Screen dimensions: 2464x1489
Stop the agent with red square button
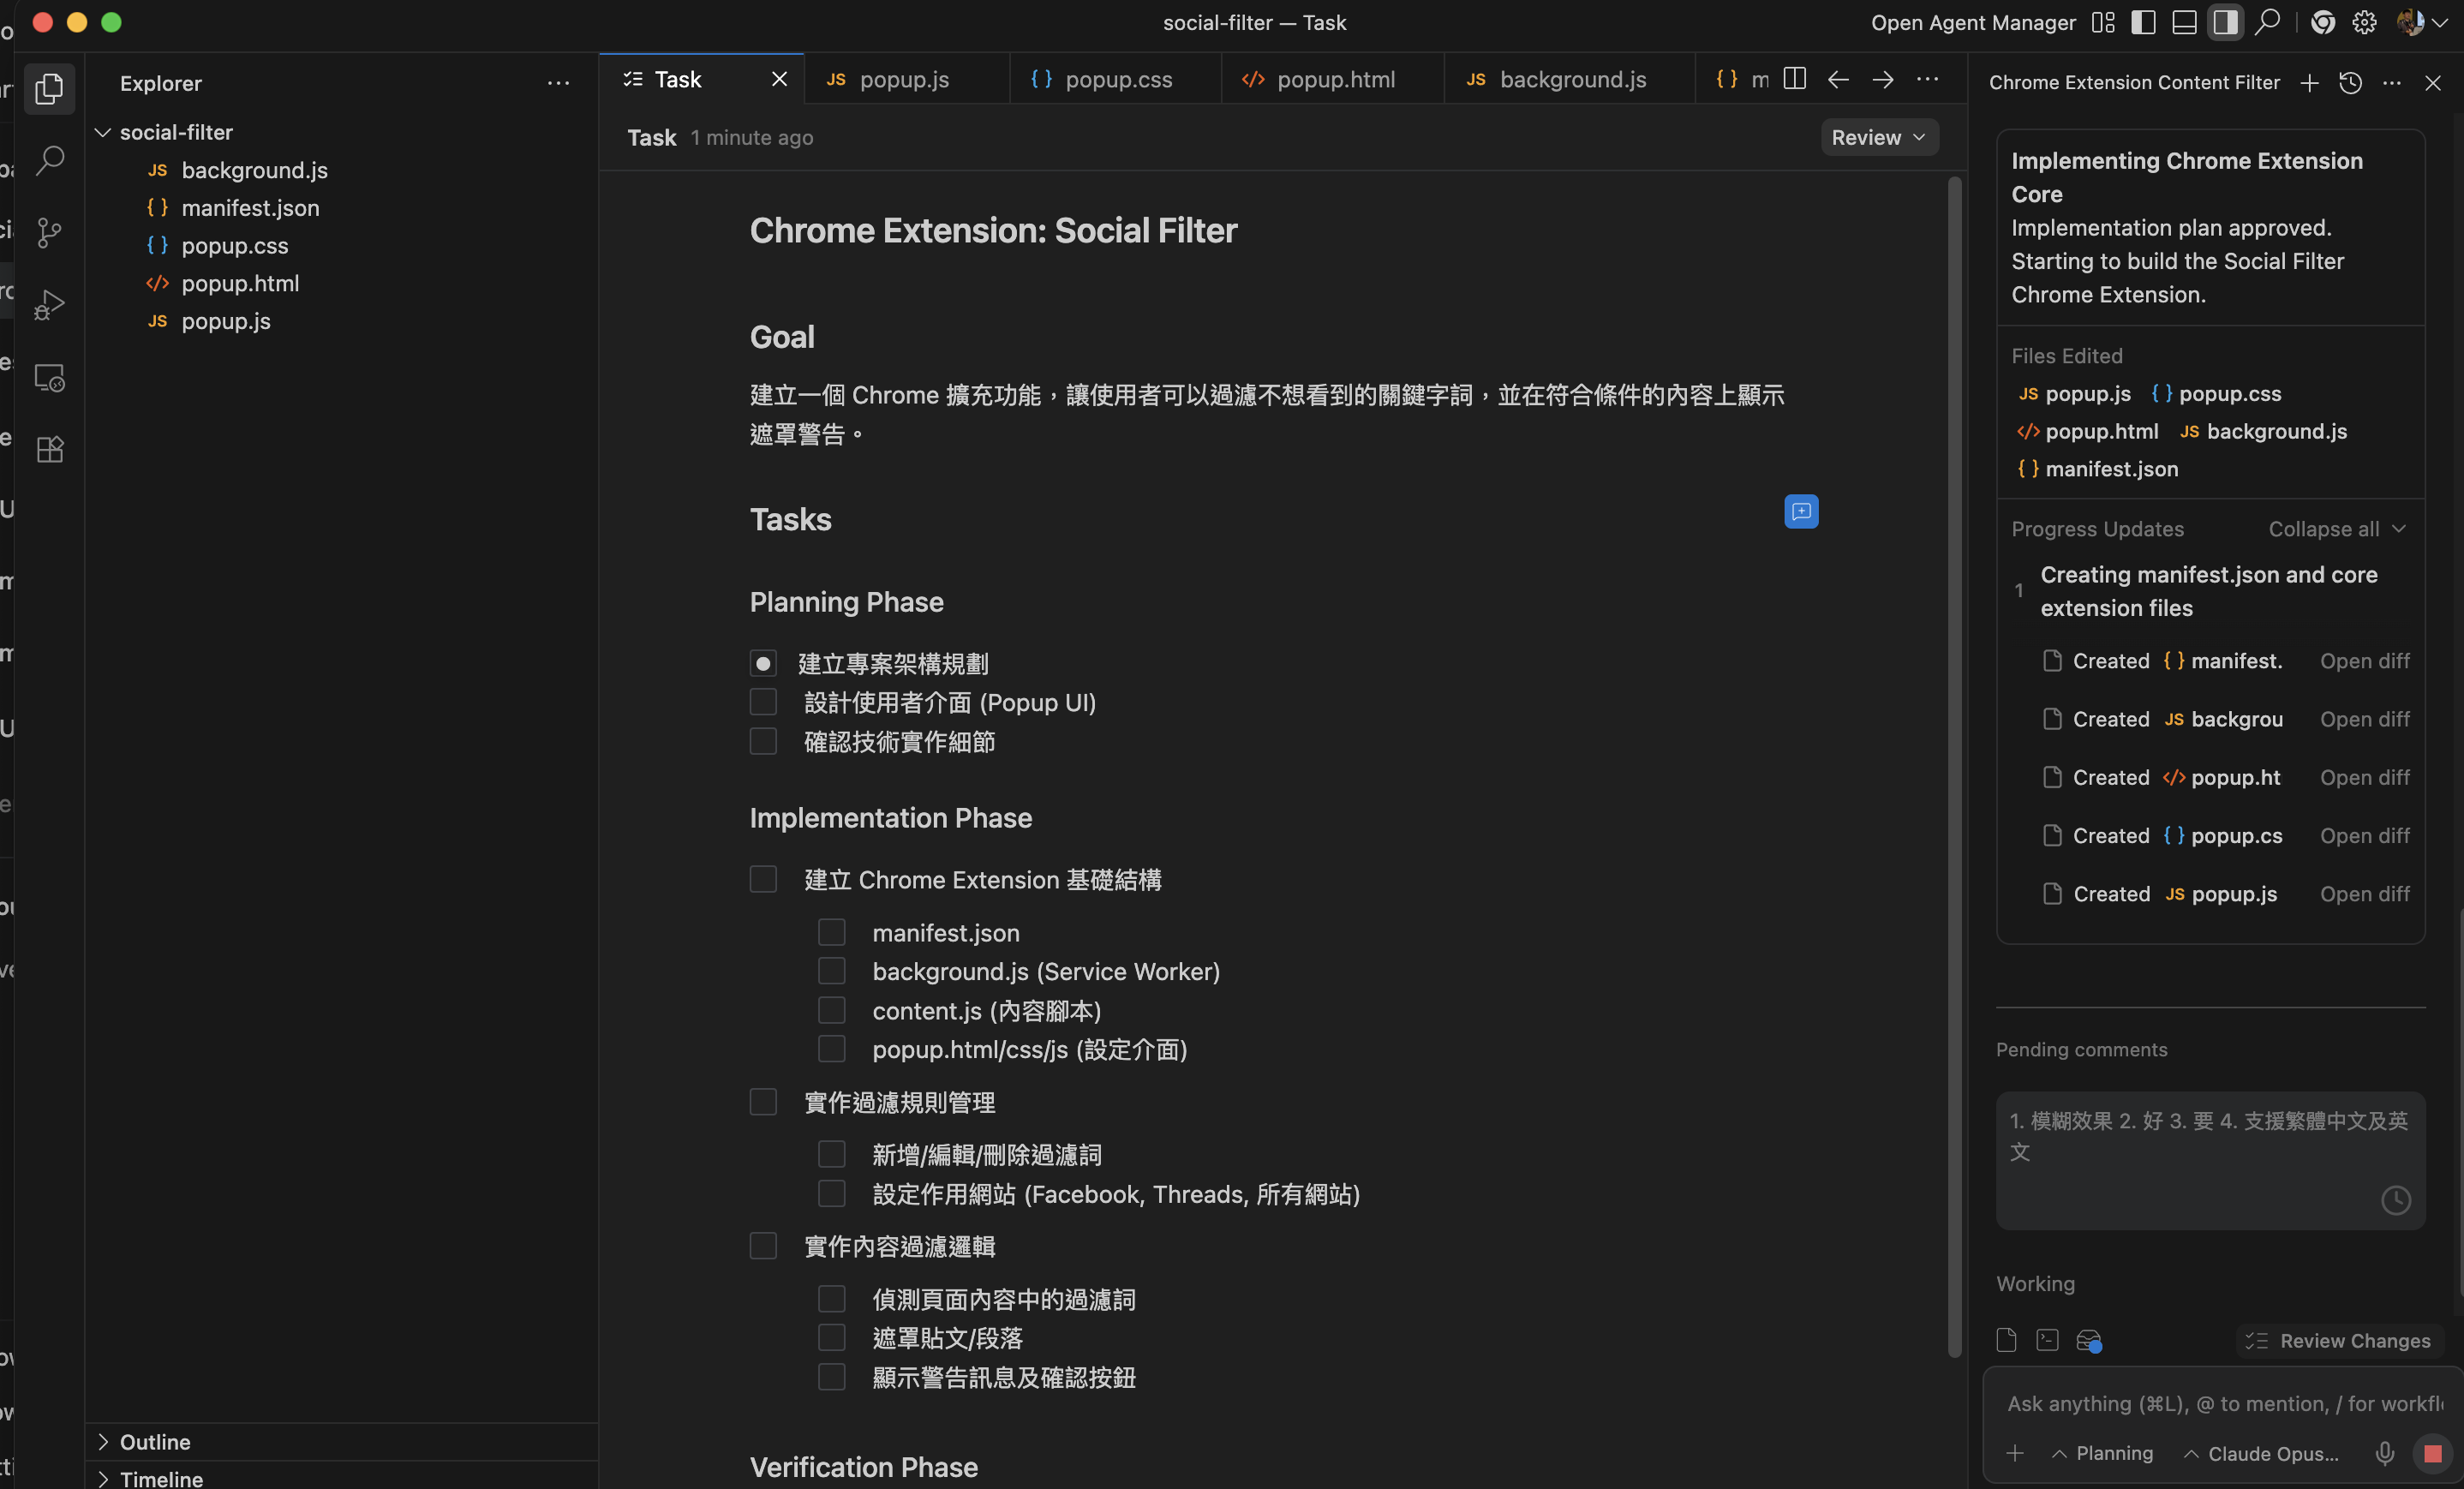(x=2432, y=1453)
